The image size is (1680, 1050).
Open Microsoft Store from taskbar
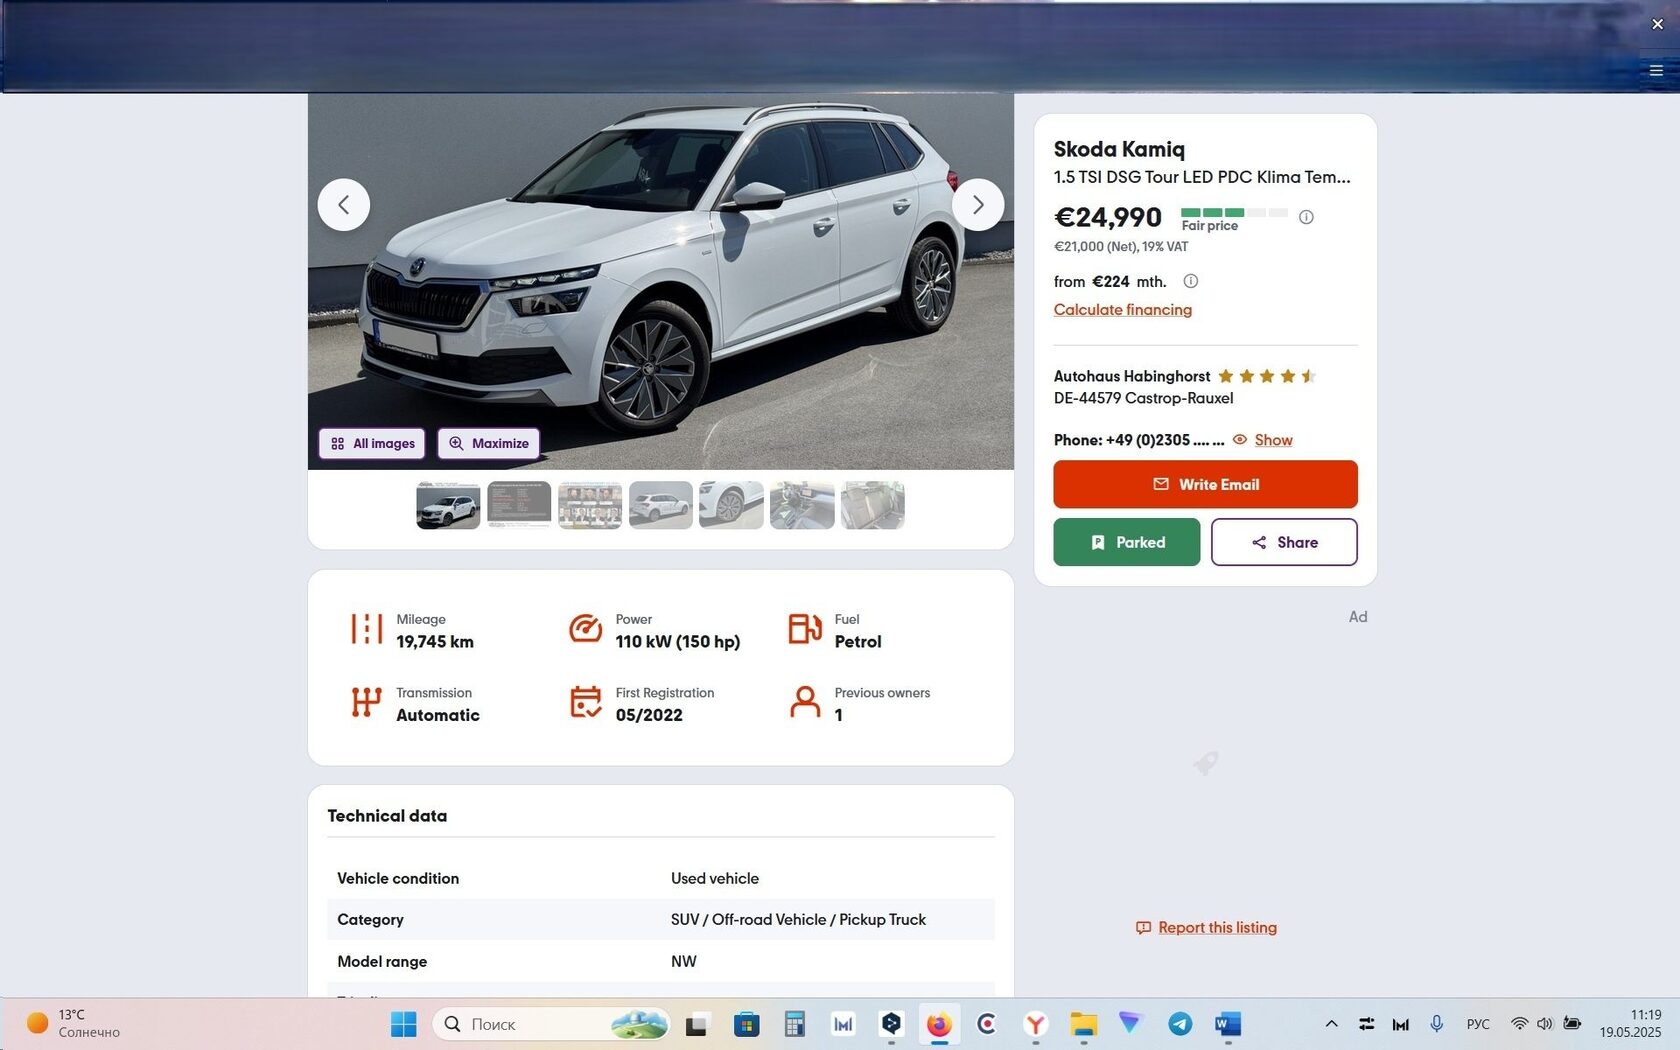click(746, 1024)
